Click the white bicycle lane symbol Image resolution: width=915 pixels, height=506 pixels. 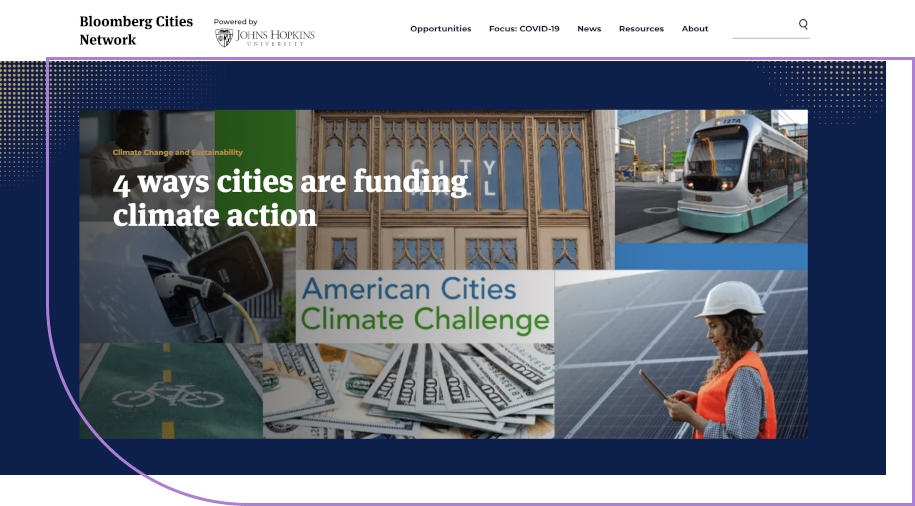[168, 393]
